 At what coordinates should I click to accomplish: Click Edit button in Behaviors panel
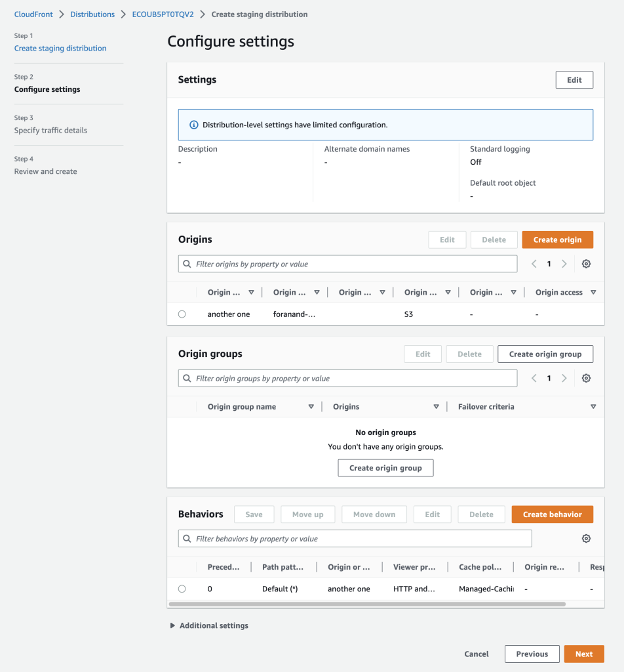pyautogui.click(x=432, y=514)
